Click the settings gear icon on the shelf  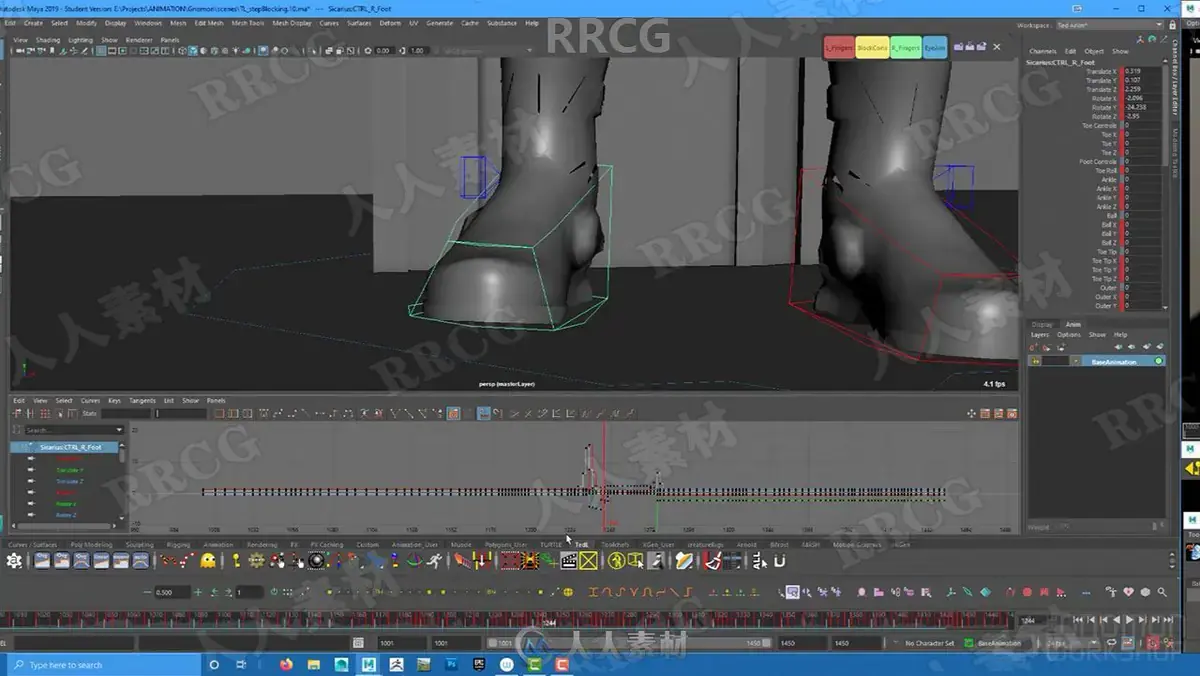(14, 561)
